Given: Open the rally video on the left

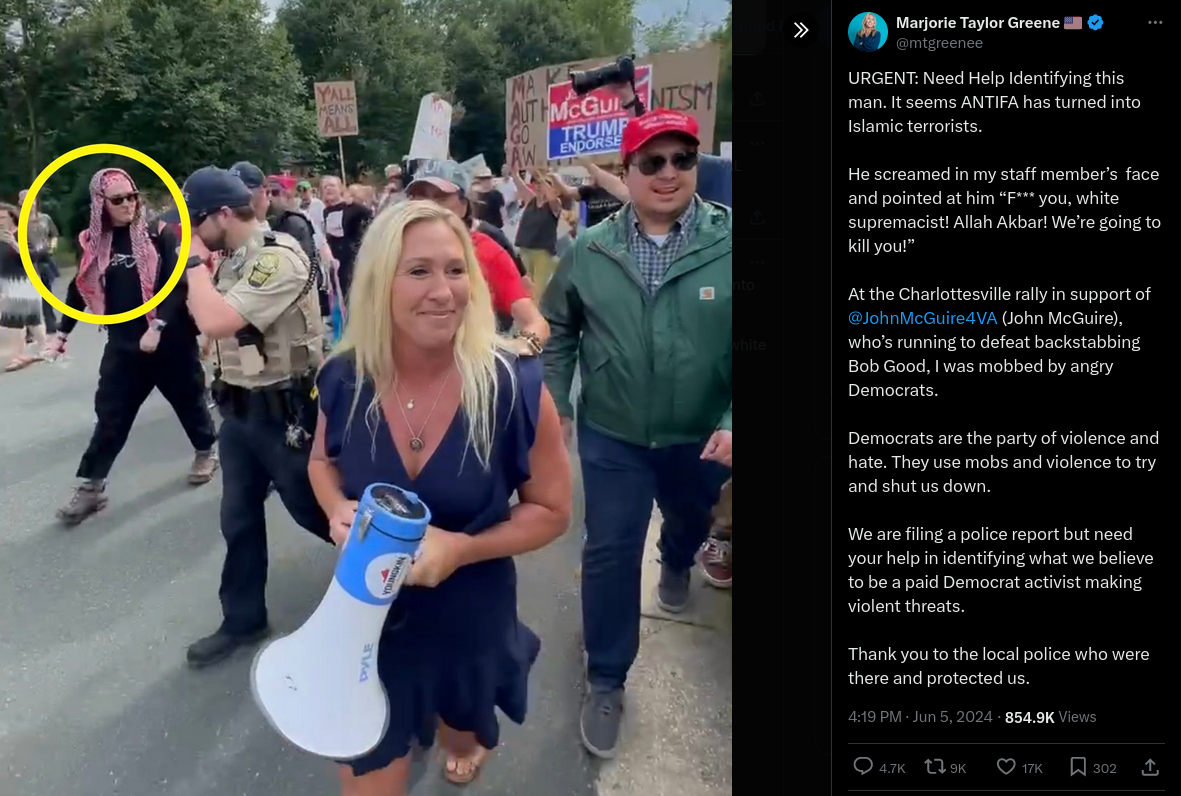Looking at the screenshot, I should point(365,398).
